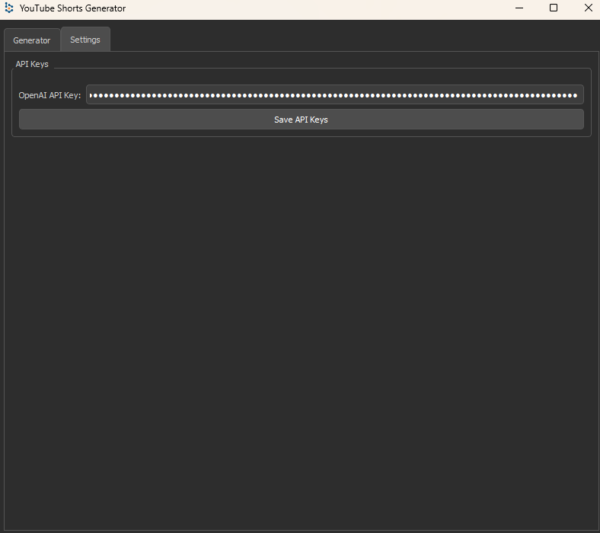Select the Settings tab
This screenshot has width=600, height=533.
coord(85,40)
